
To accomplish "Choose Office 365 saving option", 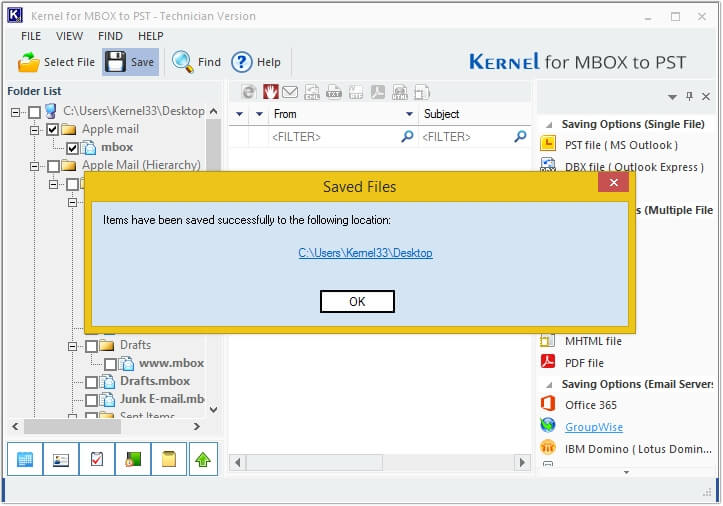I will tap(591, 405).
